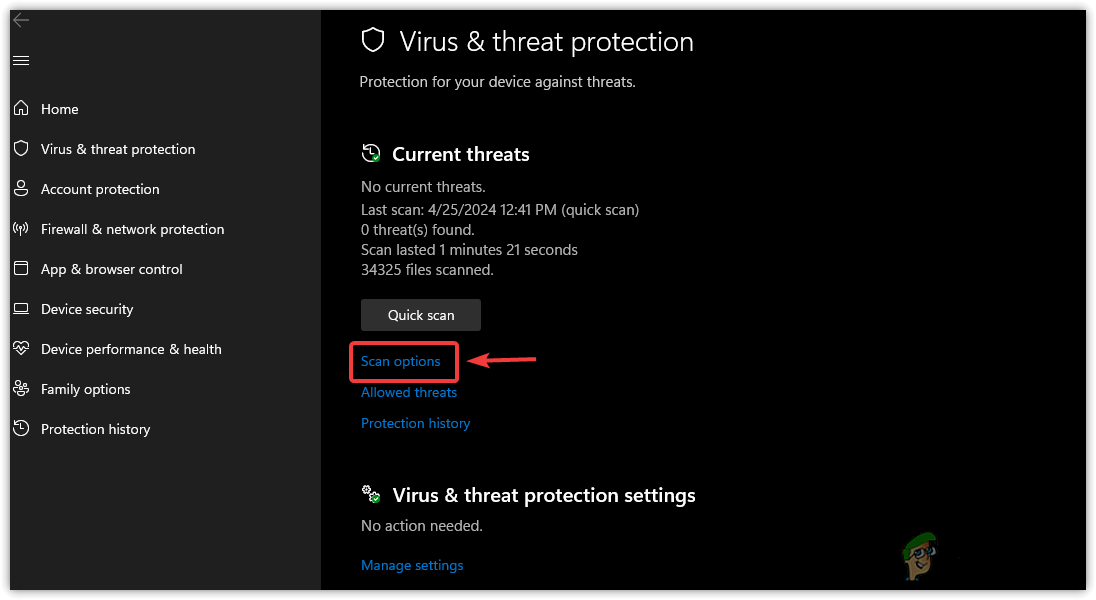Navigate to Device security section
Image resolution: width=1096 pixels, height=600 pixels.
(x=87, y=309)
